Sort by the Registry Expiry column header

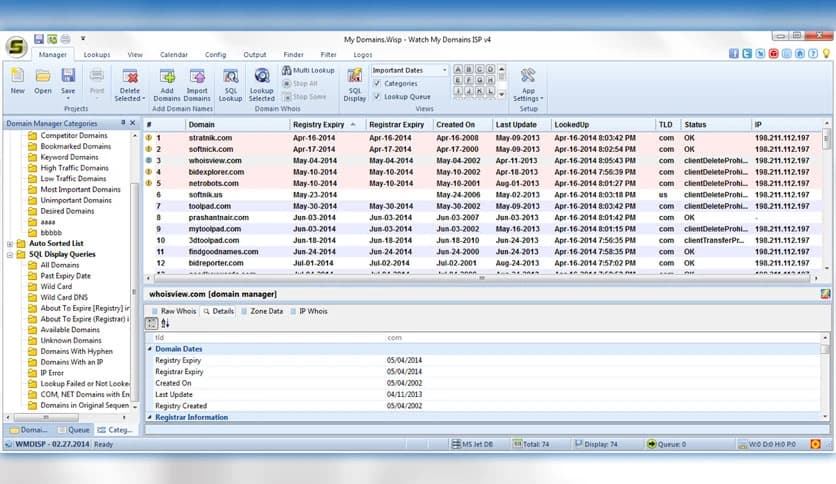coord(321,124)
